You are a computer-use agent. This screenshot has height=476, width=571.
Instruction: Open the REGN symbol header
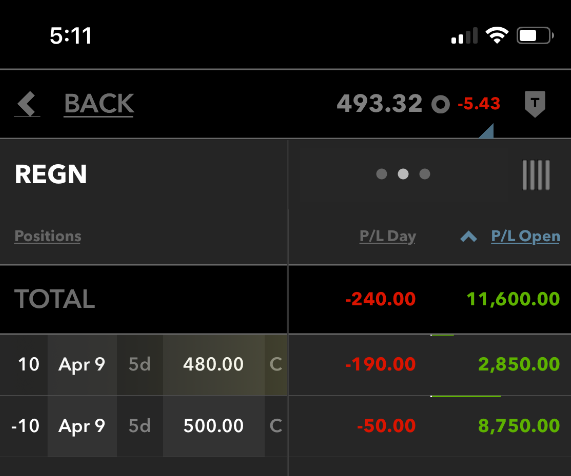click(x=51, y=174)
